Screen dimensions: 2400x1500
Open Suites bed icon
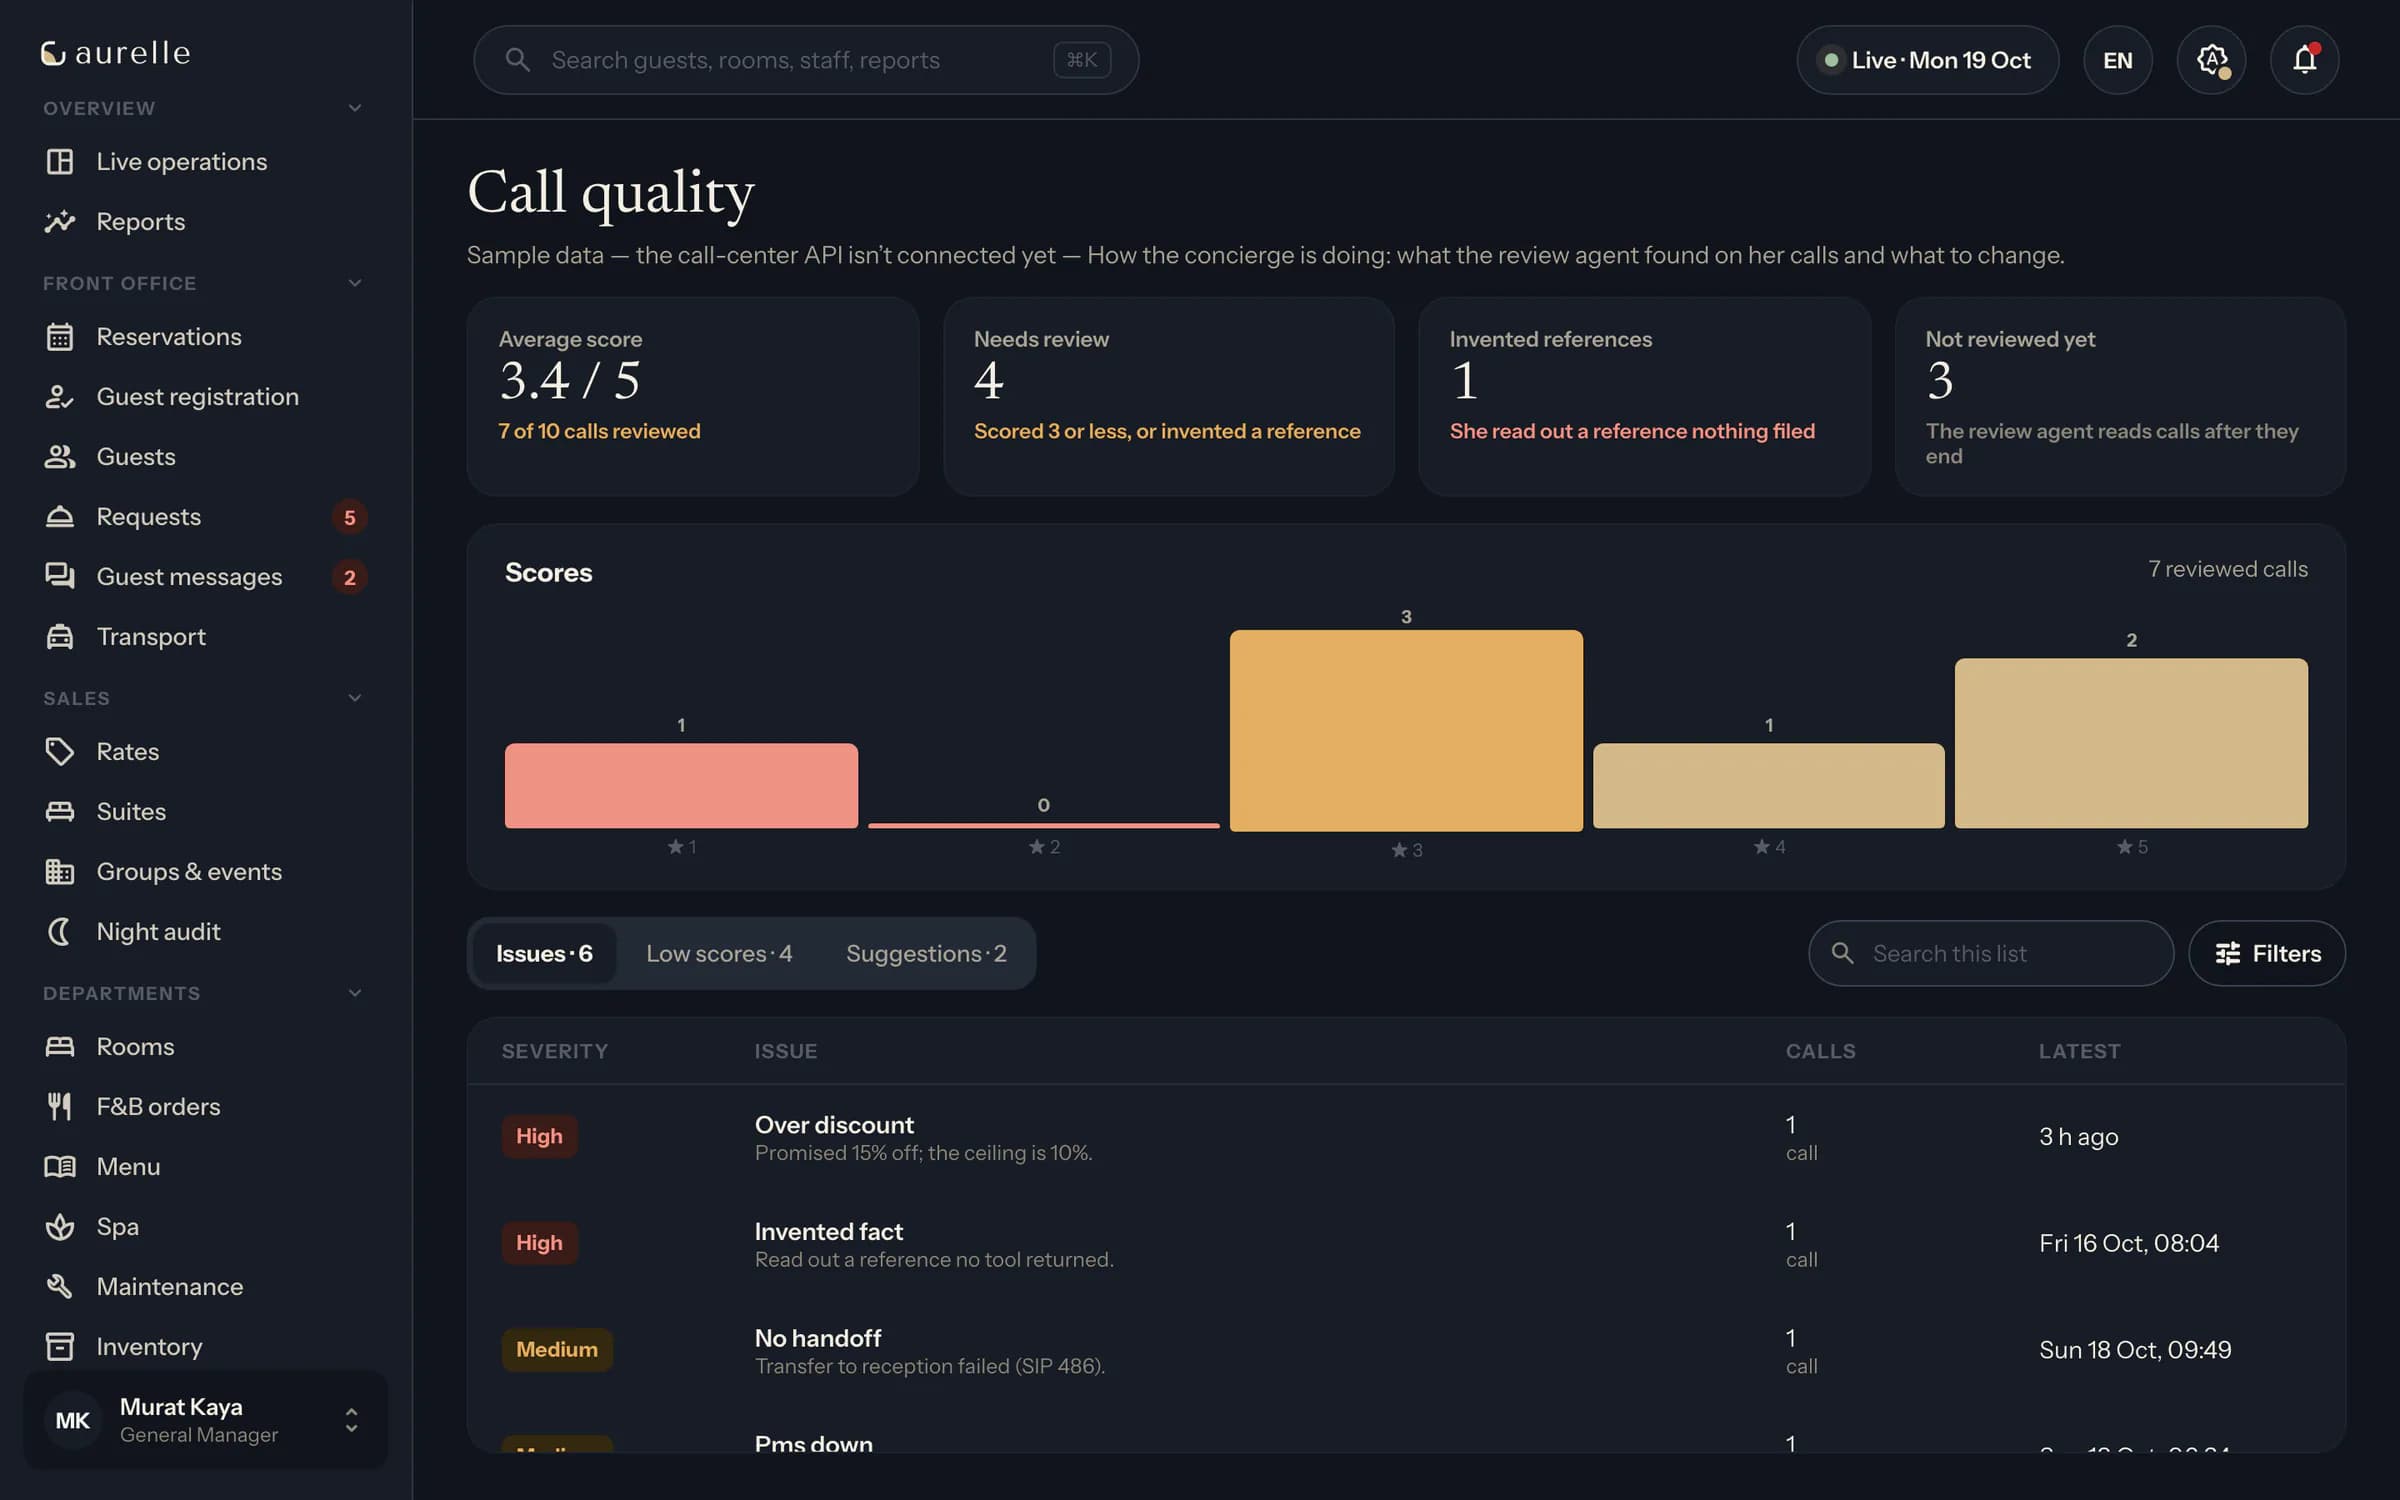pos(60,811)
